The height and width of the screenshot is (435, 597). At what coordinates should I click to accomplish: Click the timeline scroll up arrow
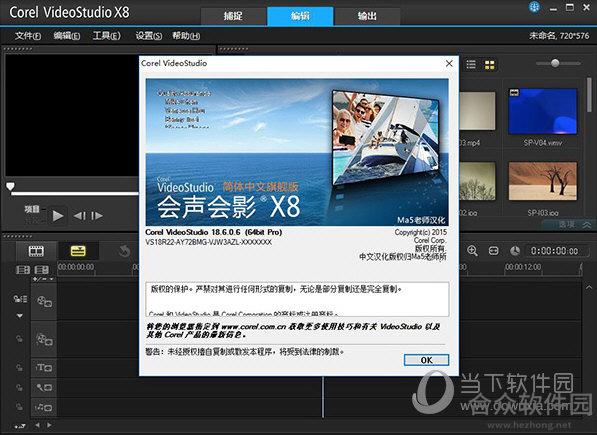coord(589,287)
